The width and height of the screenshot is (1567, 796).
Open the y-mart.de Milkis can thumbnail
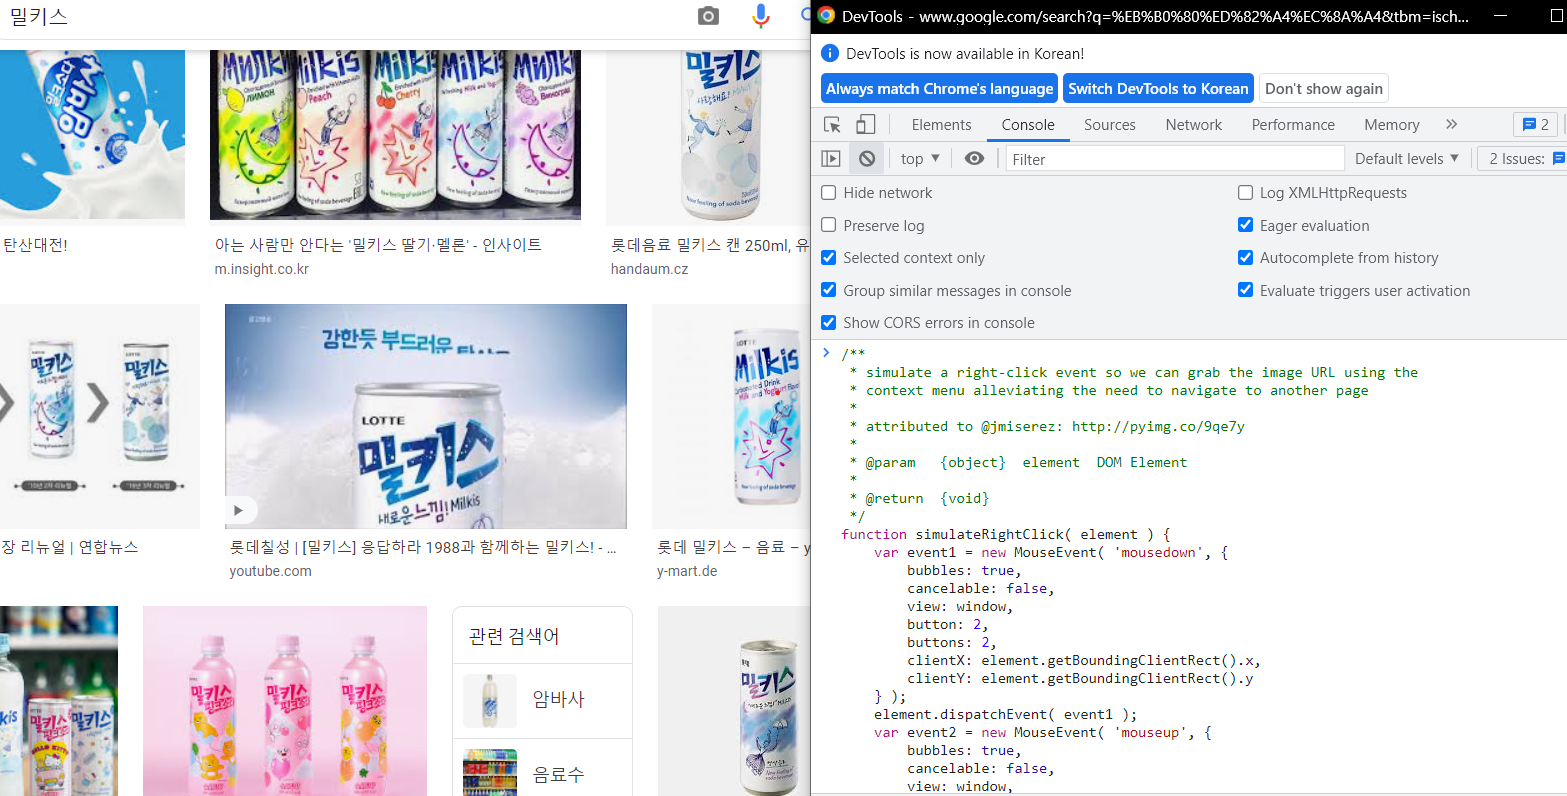pos(731,416)
